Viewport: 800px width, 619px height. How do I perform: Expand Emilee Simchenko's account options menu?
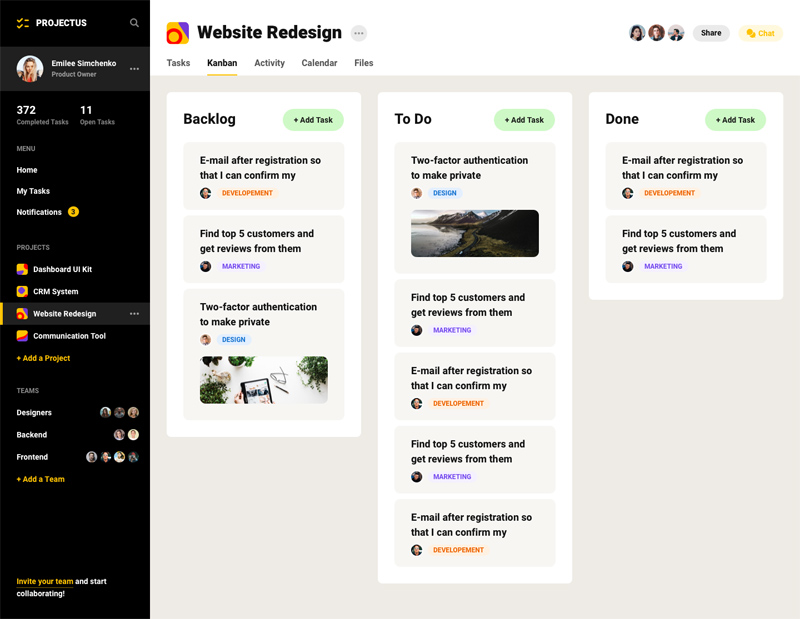pos(133,68)
